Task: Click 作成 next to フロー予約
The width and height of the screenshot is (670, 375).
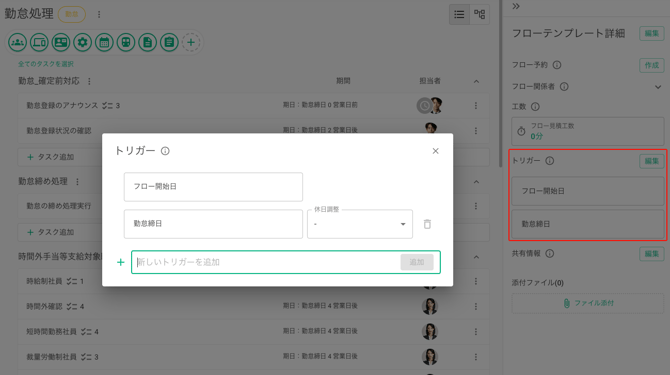Action: (652, 65)
